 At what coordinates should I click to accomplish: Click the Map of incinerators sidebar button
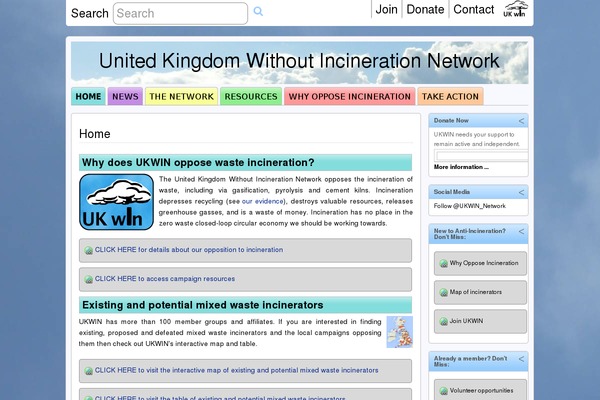point(480,292)
